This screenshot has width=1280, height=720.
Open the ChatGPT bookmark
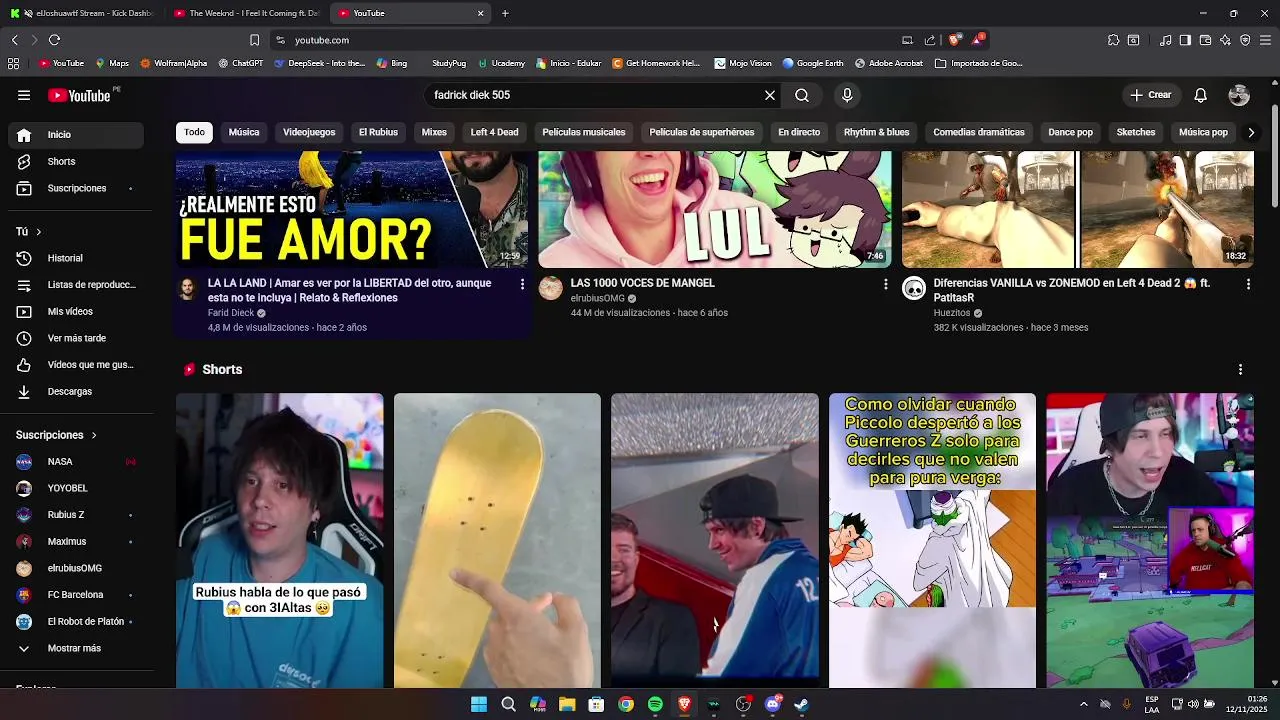click(240, 63)
